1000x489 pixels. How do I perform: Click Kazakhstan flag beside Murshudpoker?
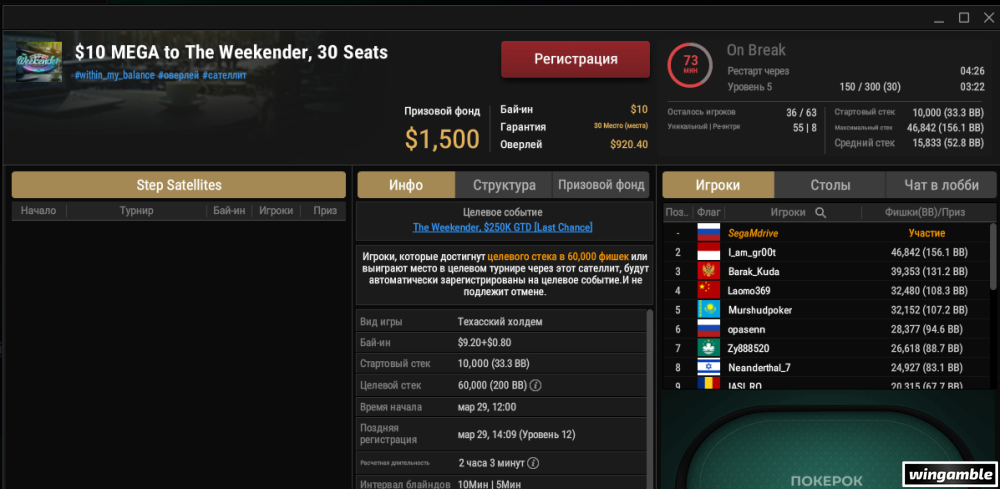pos(709,310)
